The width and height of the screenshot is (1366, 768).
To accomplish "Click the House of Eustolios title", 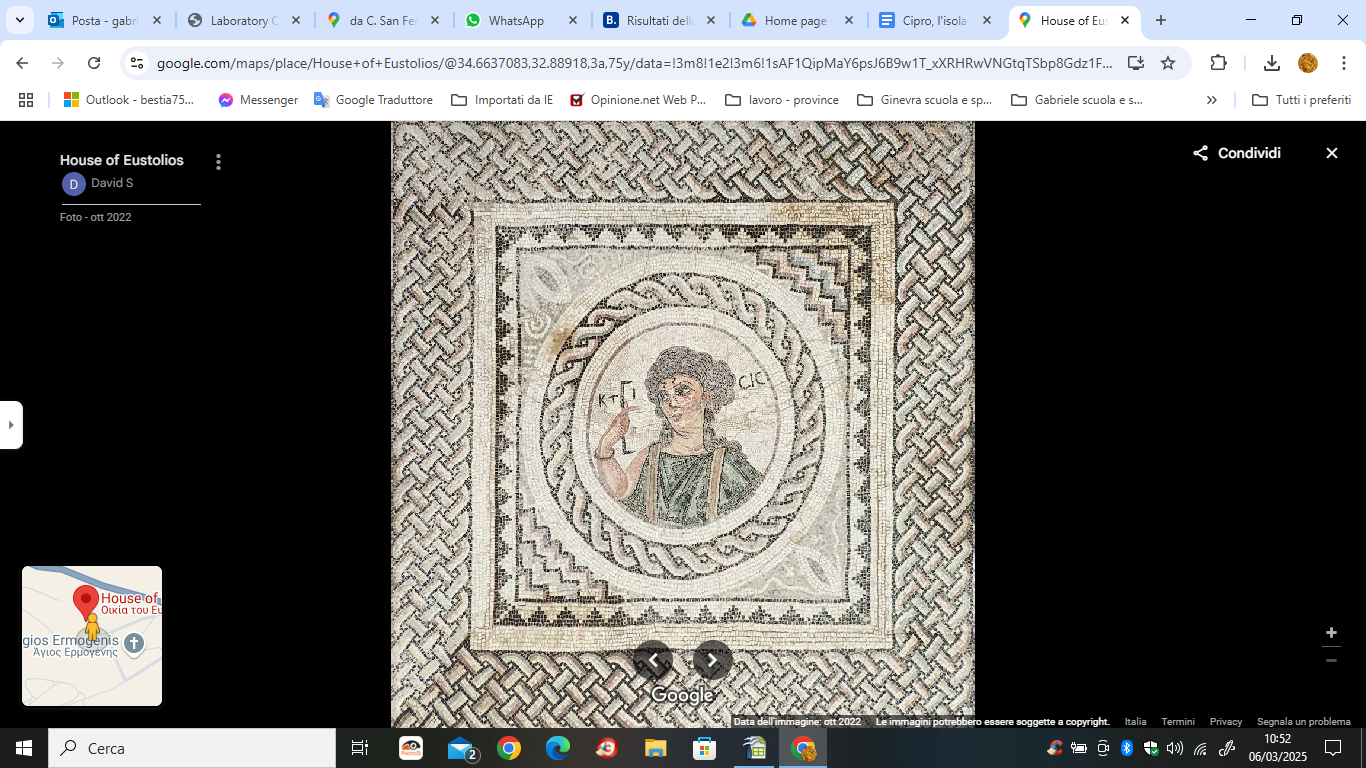I will pyautogui.click(x=122, y=160).
